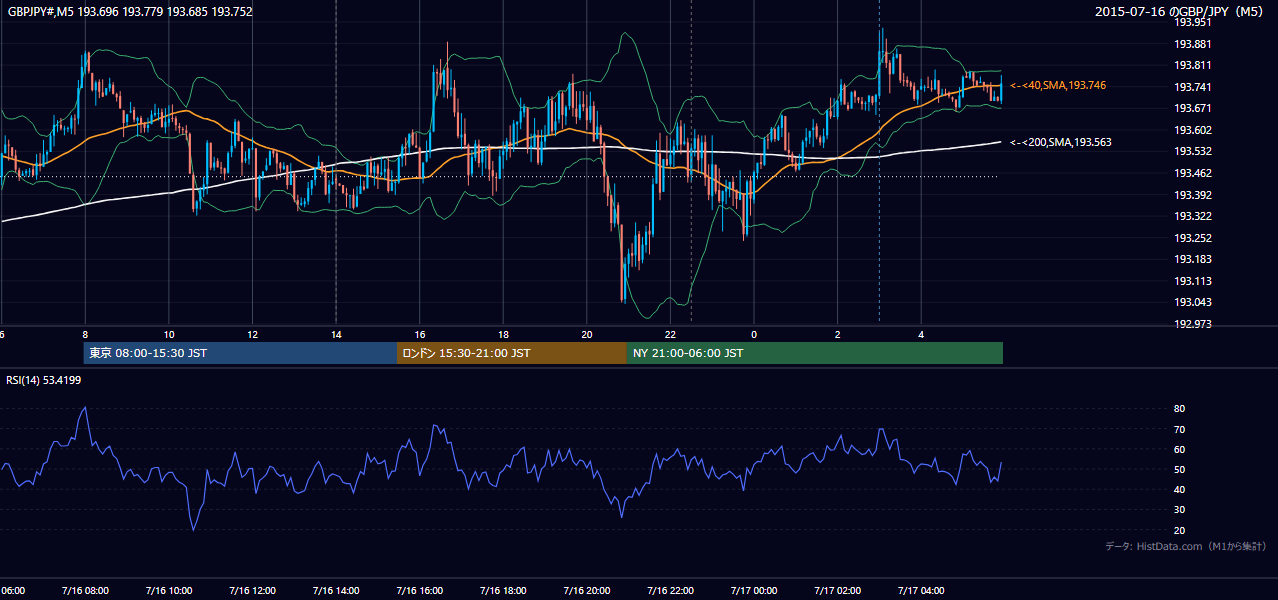Click price level 193.462 on the axis
Image resolution: width=1278 pixels, height=600 pixels.
click(1193, 173)
